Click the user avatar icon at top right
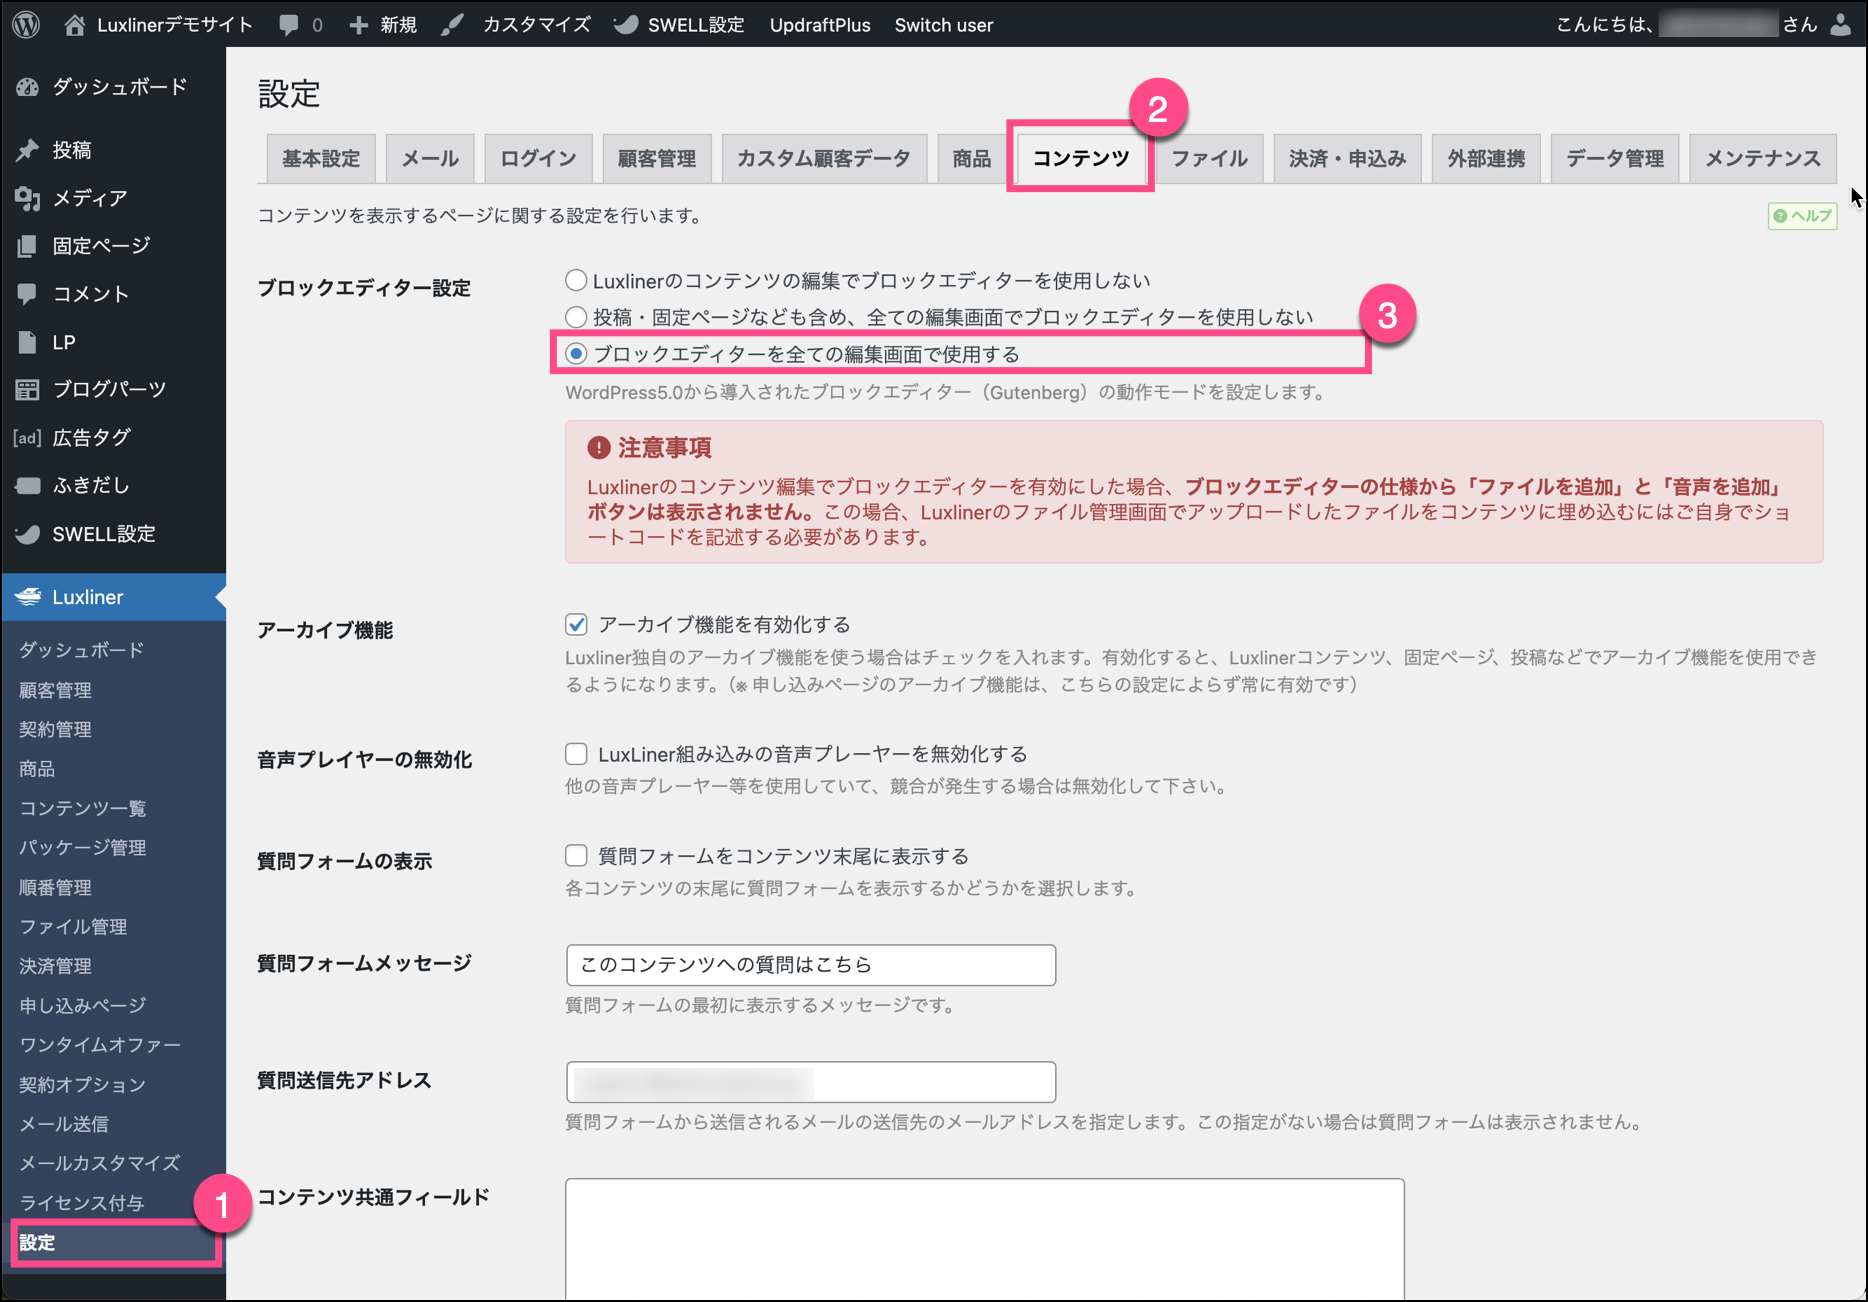Image resolution: width=1868 pixels, height=1302 pixels. click(x=1840, y=25)
